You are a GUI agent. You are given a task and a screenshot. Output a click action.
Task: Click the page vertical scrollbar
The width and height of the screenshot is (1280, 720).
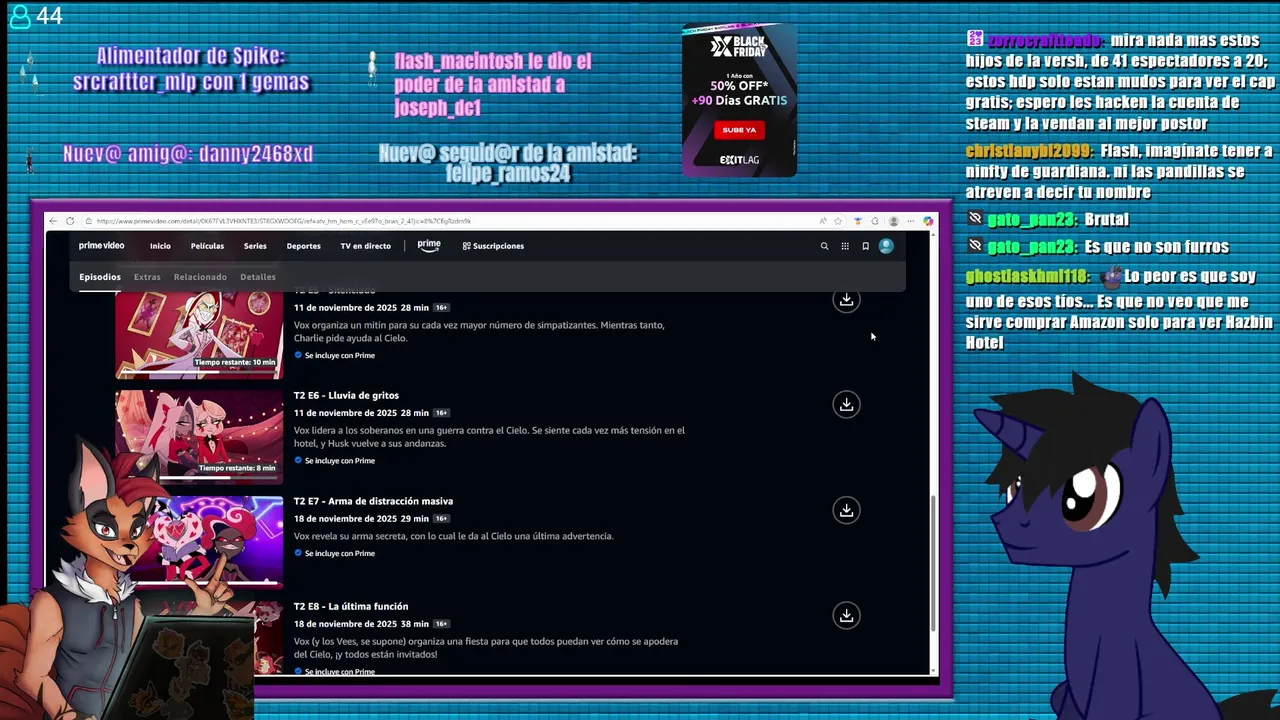pos(933,563)
